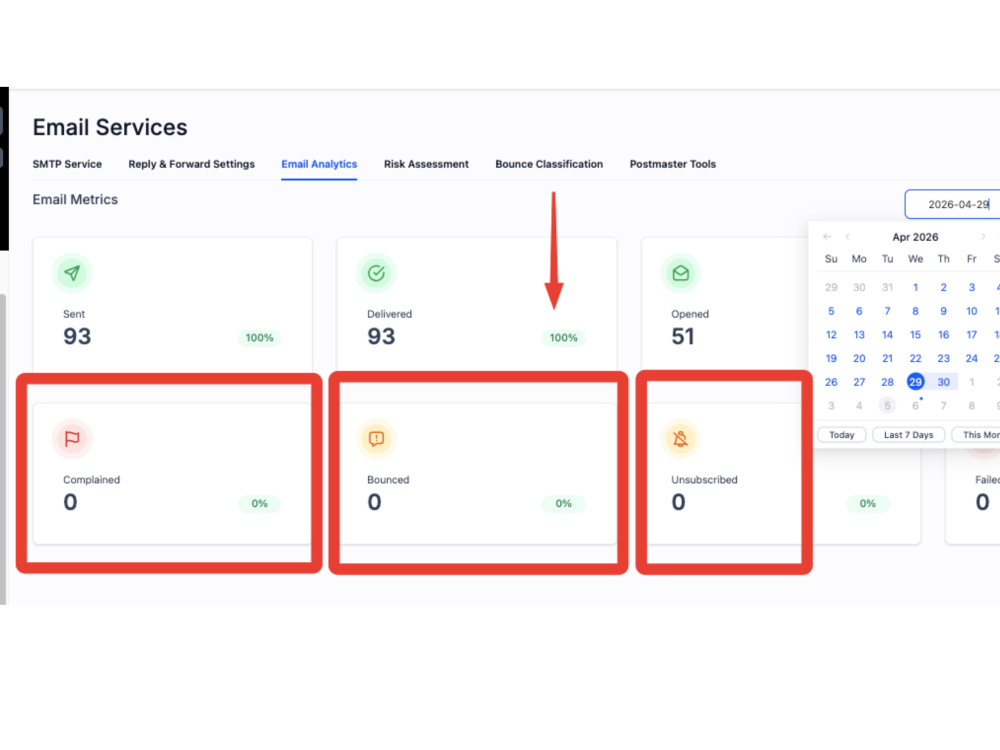Pick April 20 in the calendar
Image resolution: width=1000 pixels, height=750 pixels.
(859, 358)
